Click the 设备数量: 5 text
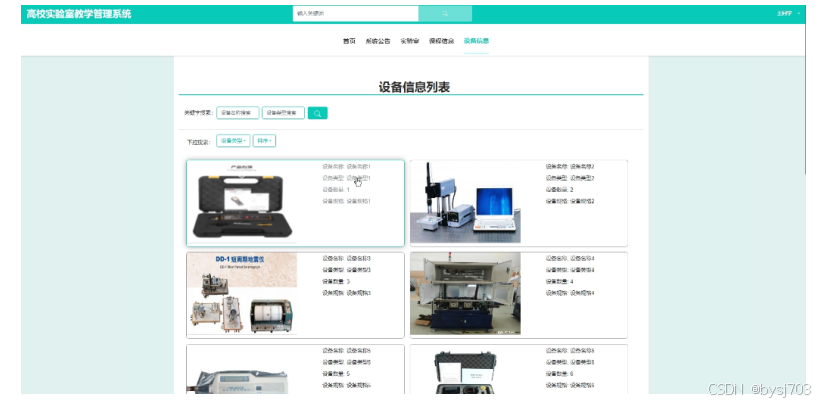Screen dimensions: 830x405 coord(336,374)
